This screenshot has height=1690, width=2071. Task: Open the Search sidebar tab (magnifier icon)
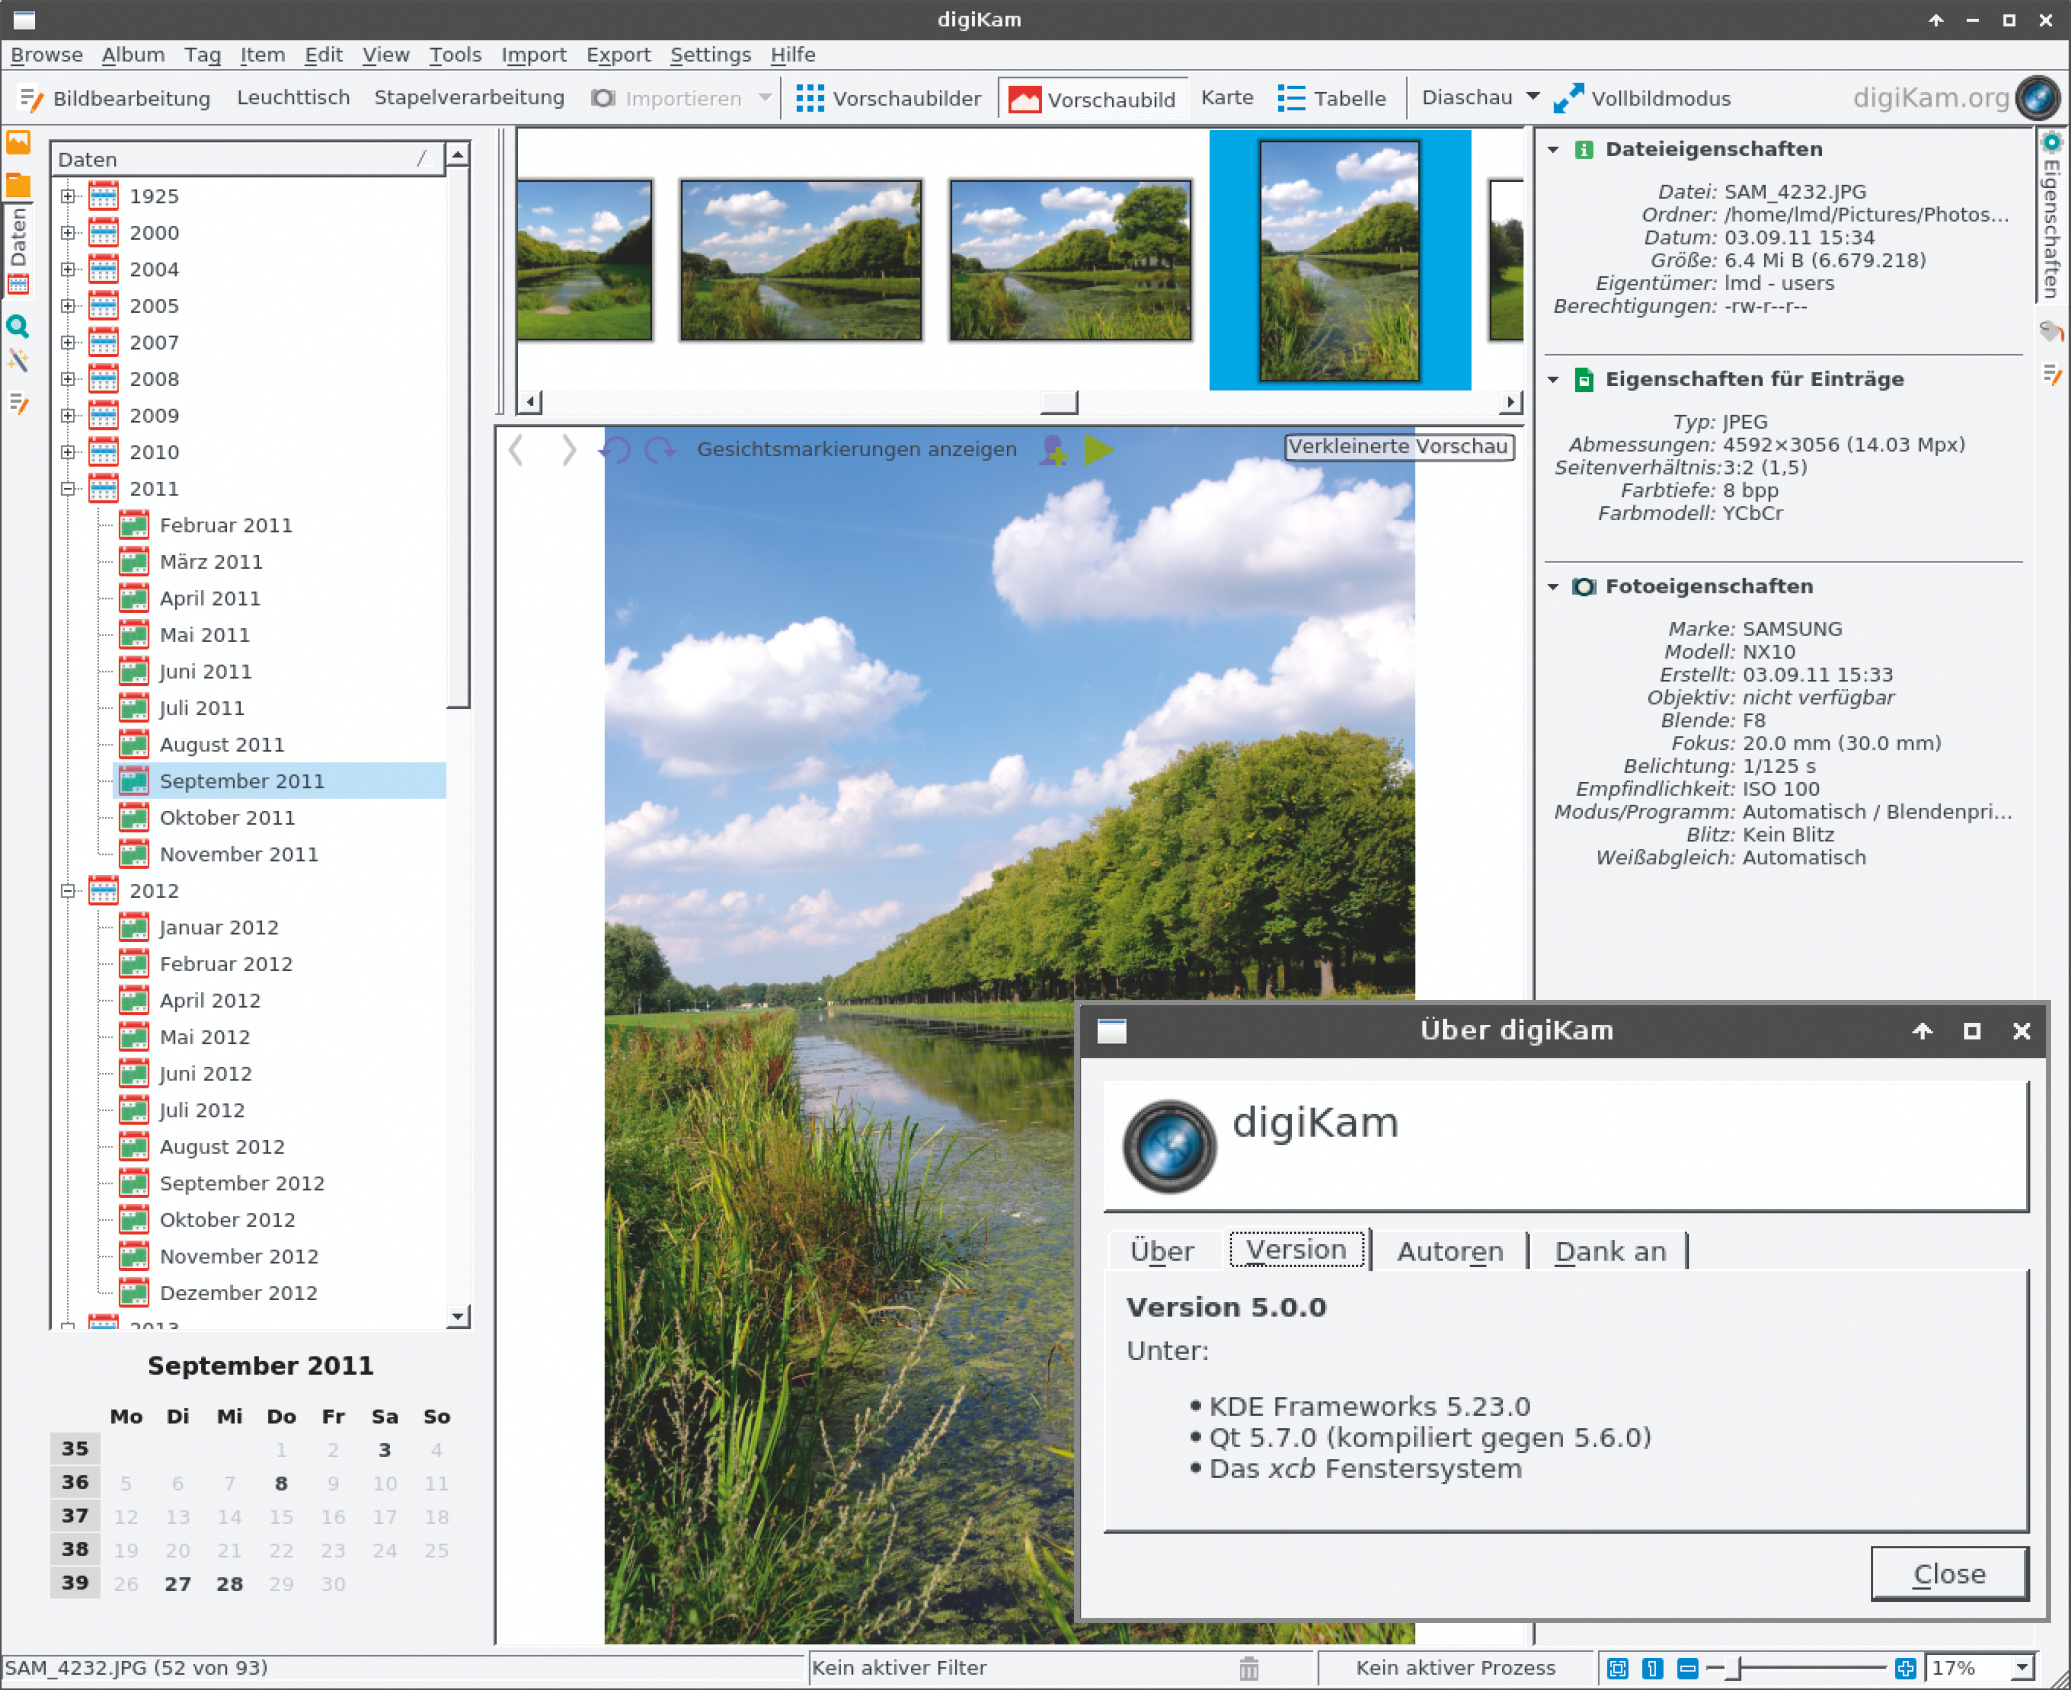pos(17,326)
